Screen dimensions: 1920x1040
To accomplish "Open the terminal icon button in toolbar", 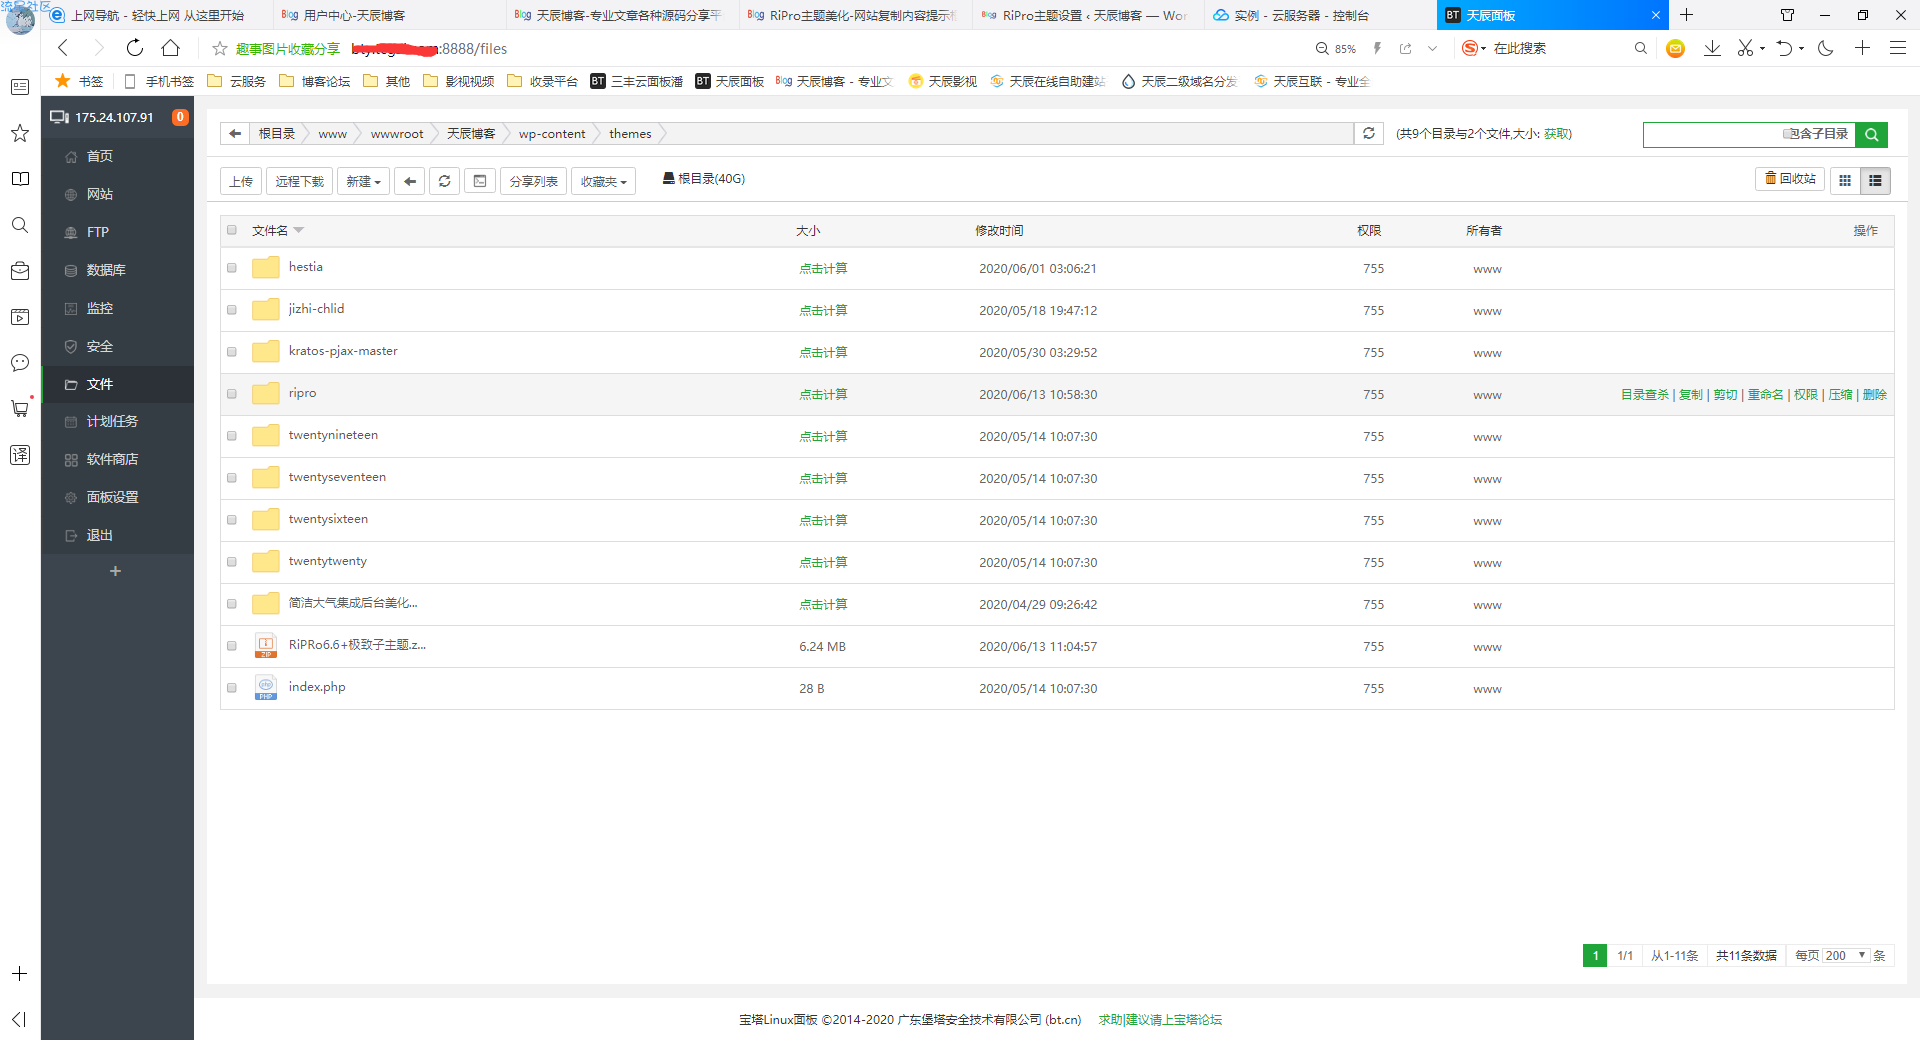I will pyautogui.click(x=480, y=181).
